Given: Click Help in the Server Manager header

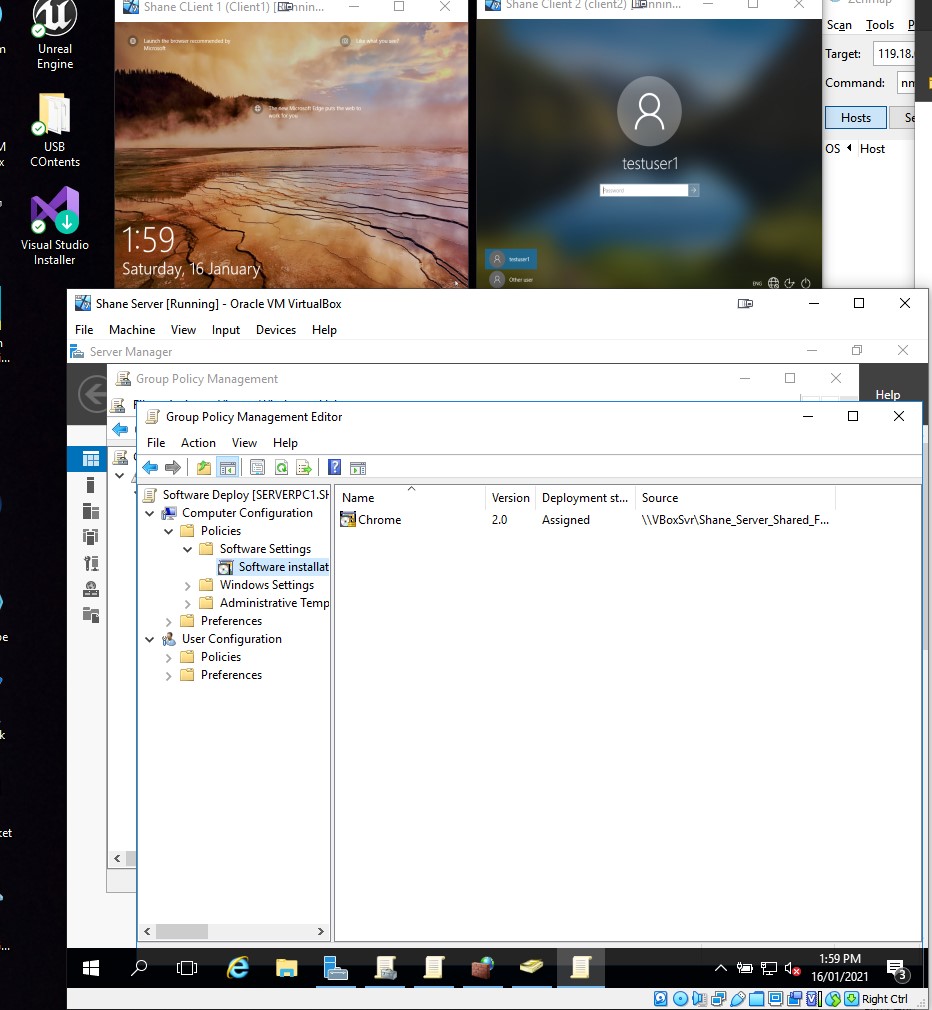Looking at the screenshot, I should tap(888, 395).
